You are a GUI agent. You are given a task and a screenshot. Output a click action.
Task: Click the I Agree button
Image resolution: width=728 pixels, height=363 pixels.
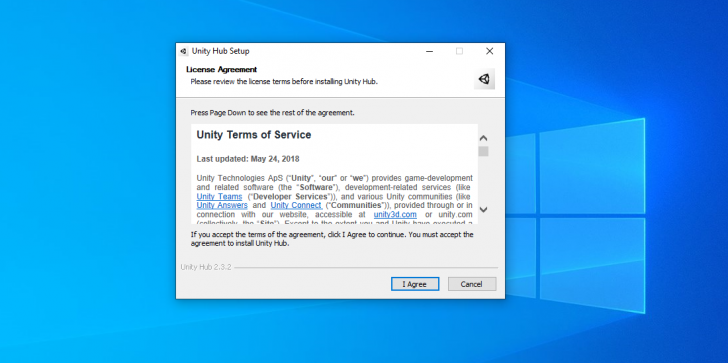[415, 284]
